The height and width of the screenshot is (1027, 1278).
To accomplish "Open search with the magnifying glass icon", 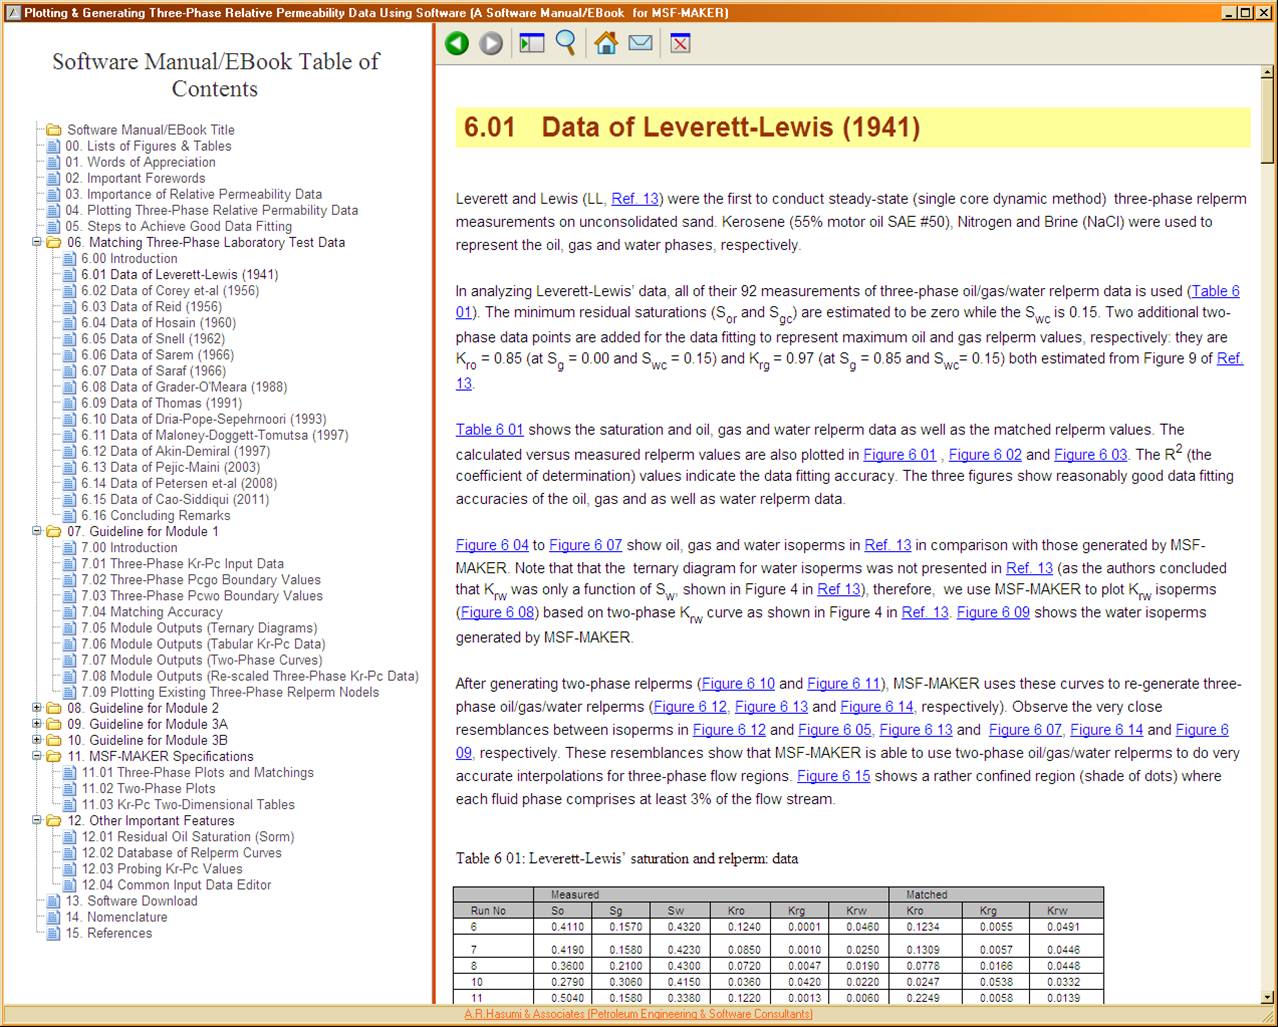I will (x=566, y=43).
